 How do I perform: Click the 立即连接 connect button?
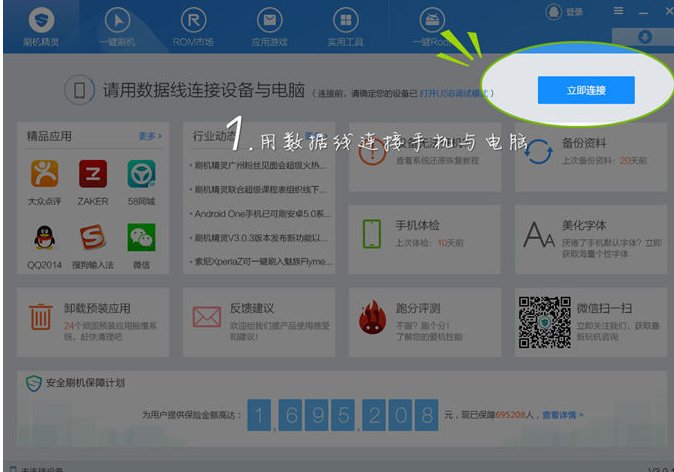(x=586, y=90)
